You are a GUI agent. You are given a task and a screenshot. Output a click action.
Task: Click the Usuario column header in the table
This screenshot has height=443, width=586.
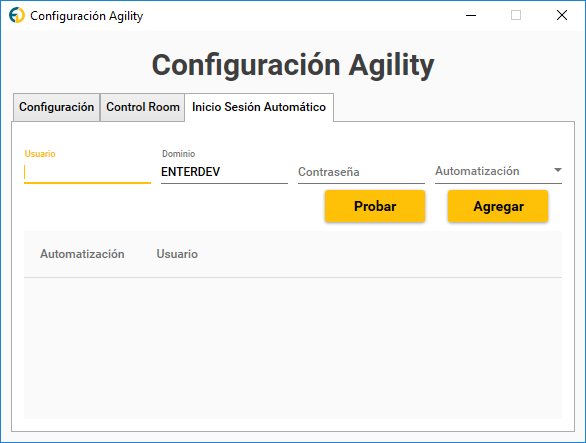[177, 254]
